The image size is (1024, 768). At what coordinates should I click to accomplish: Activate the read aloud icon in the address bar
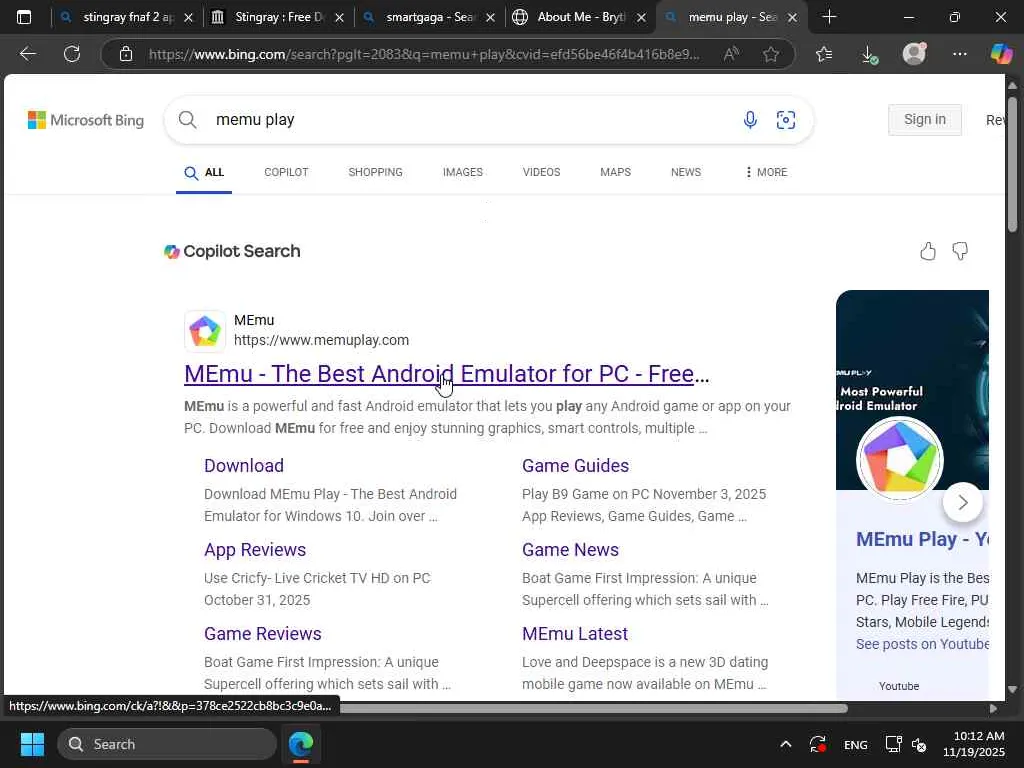[x=731, y=54]
